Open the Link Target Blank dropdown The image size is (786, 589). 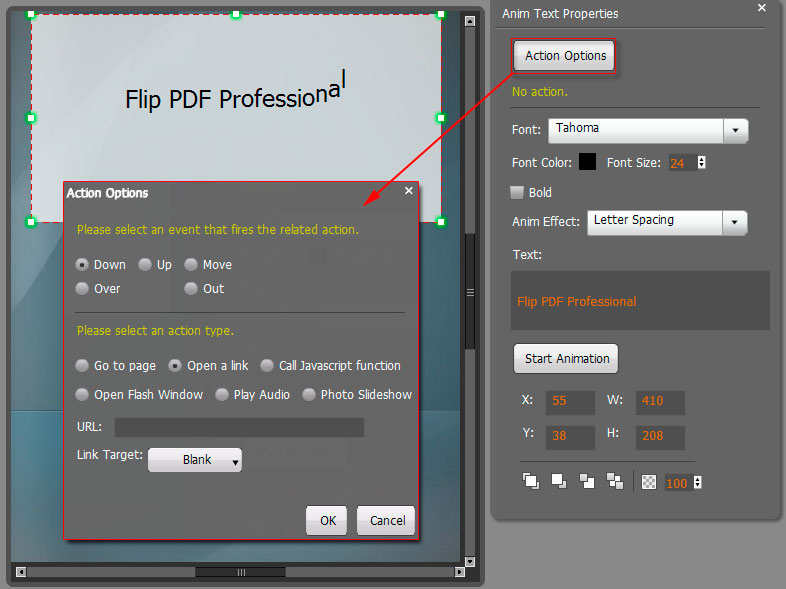click(x=195, y=460)
